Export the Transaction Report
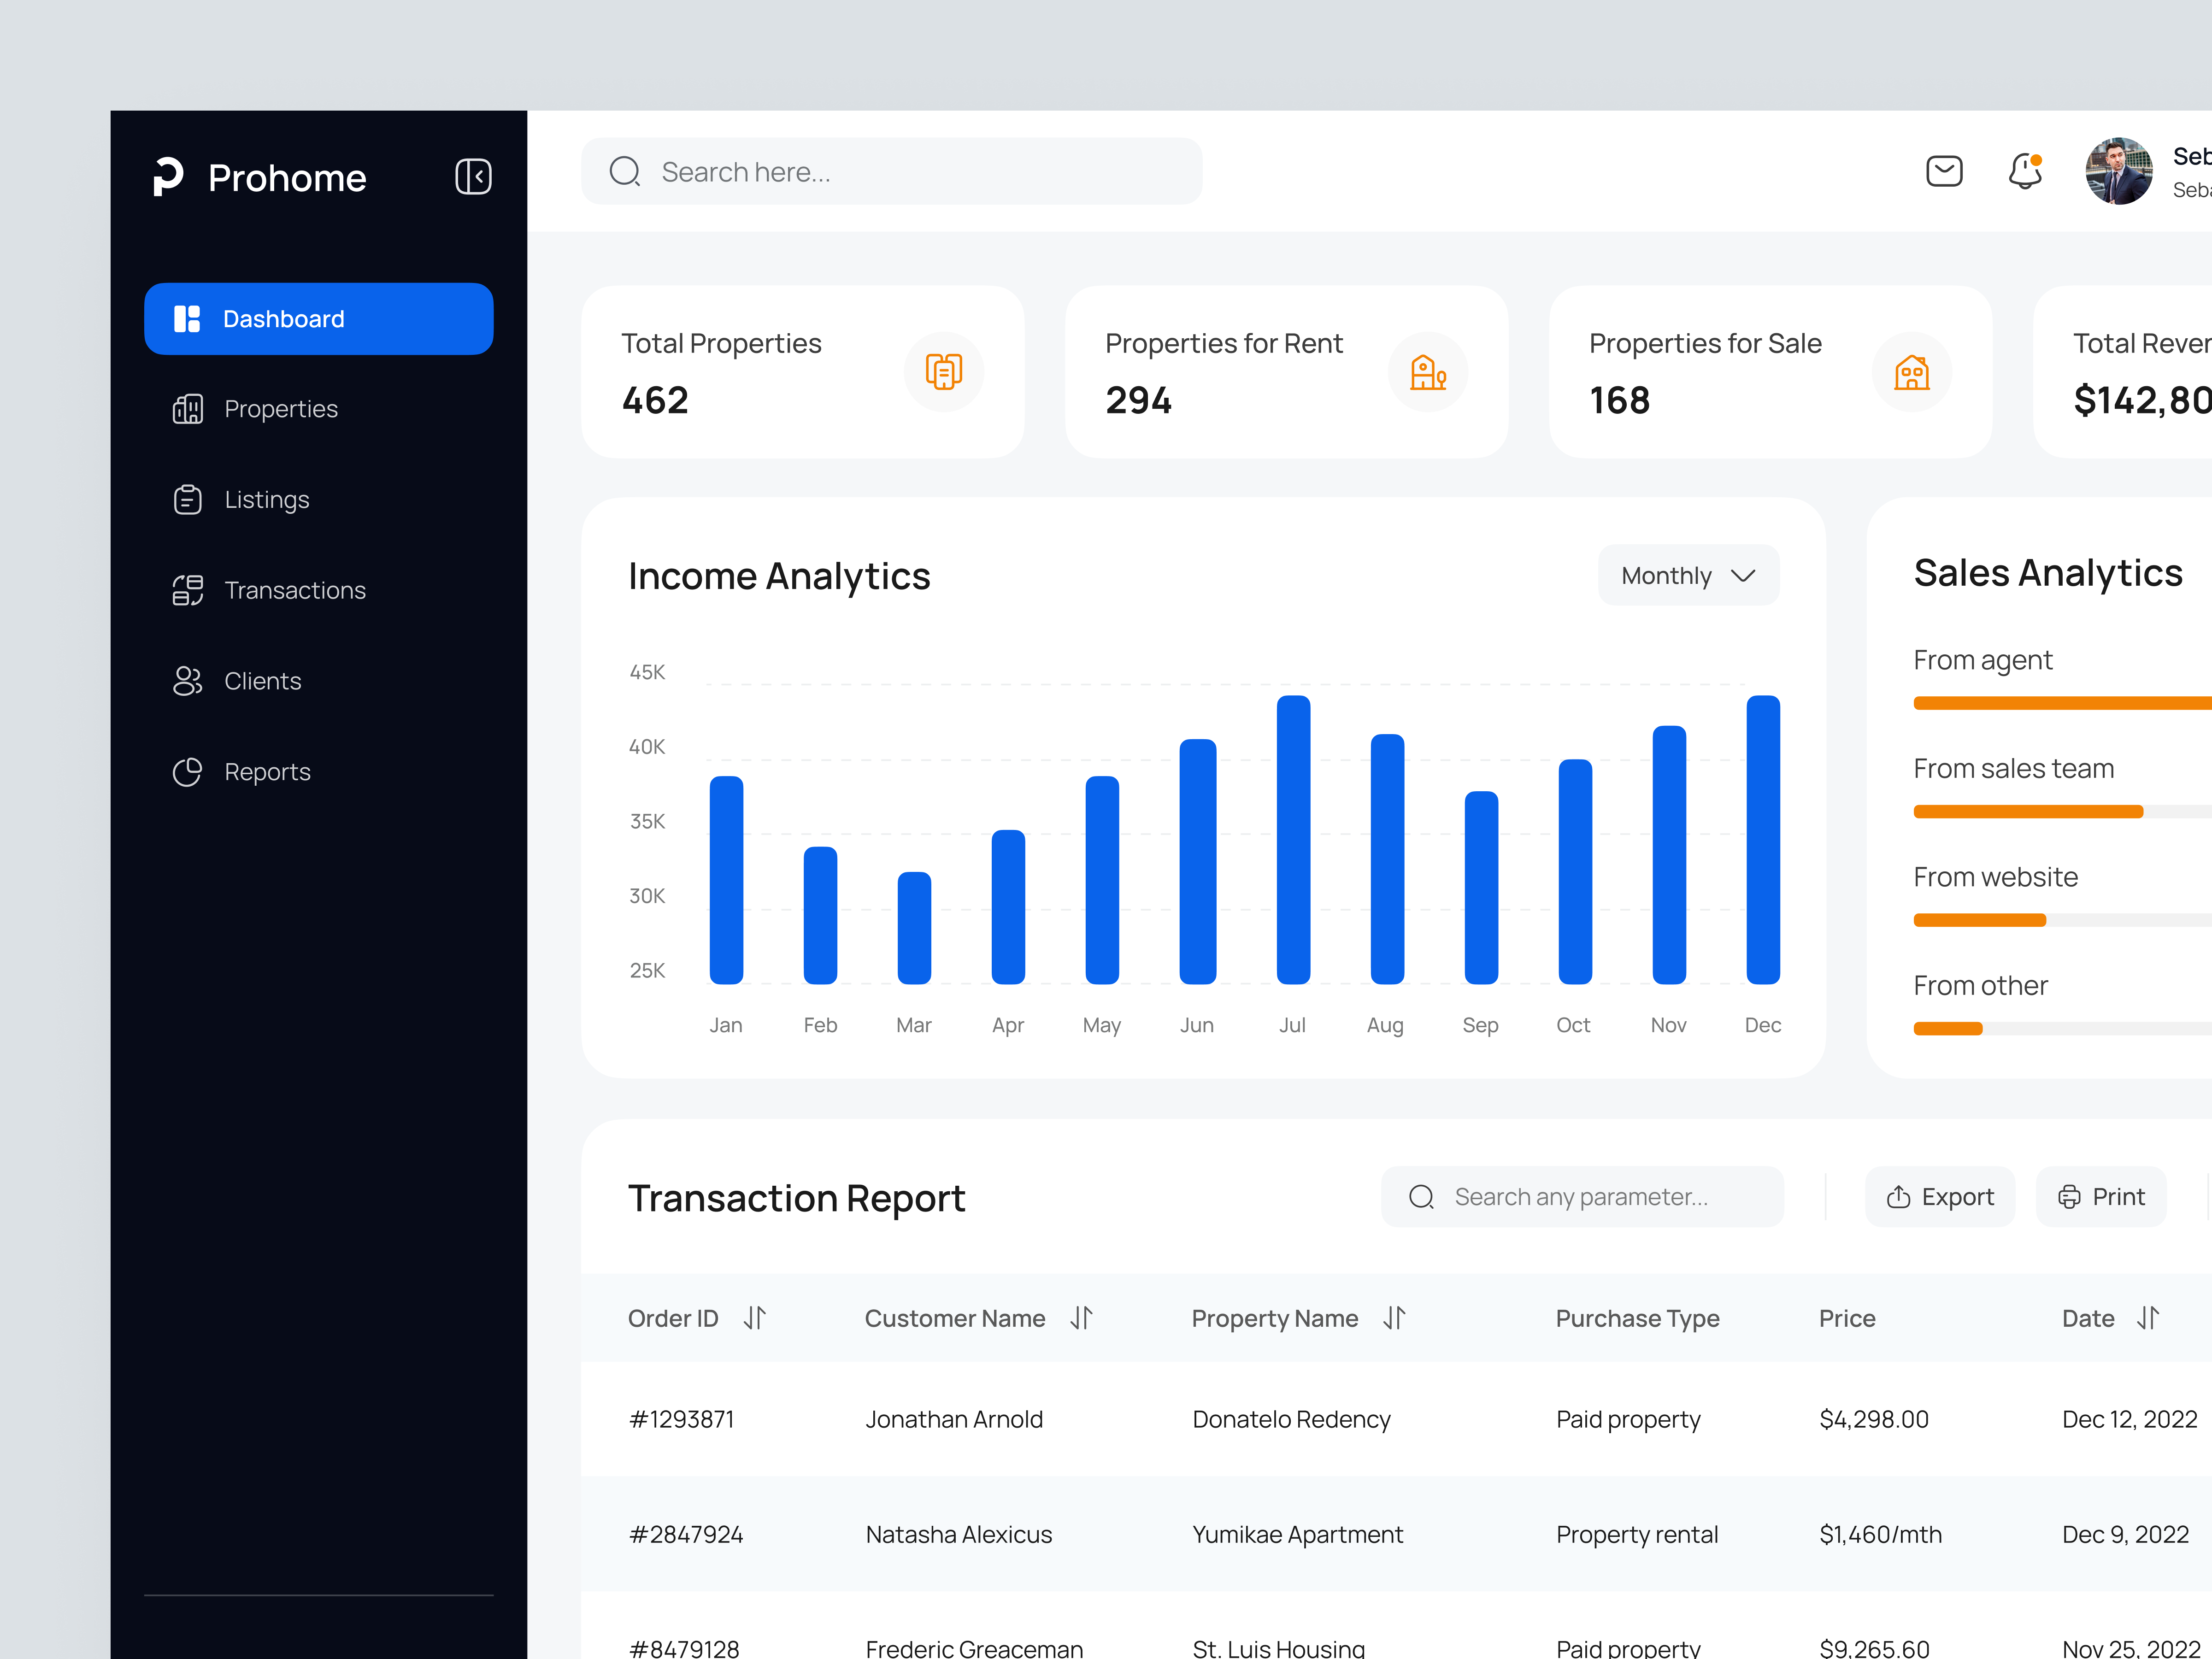This screenshot has height=1659, width=2212. 1939,1196
